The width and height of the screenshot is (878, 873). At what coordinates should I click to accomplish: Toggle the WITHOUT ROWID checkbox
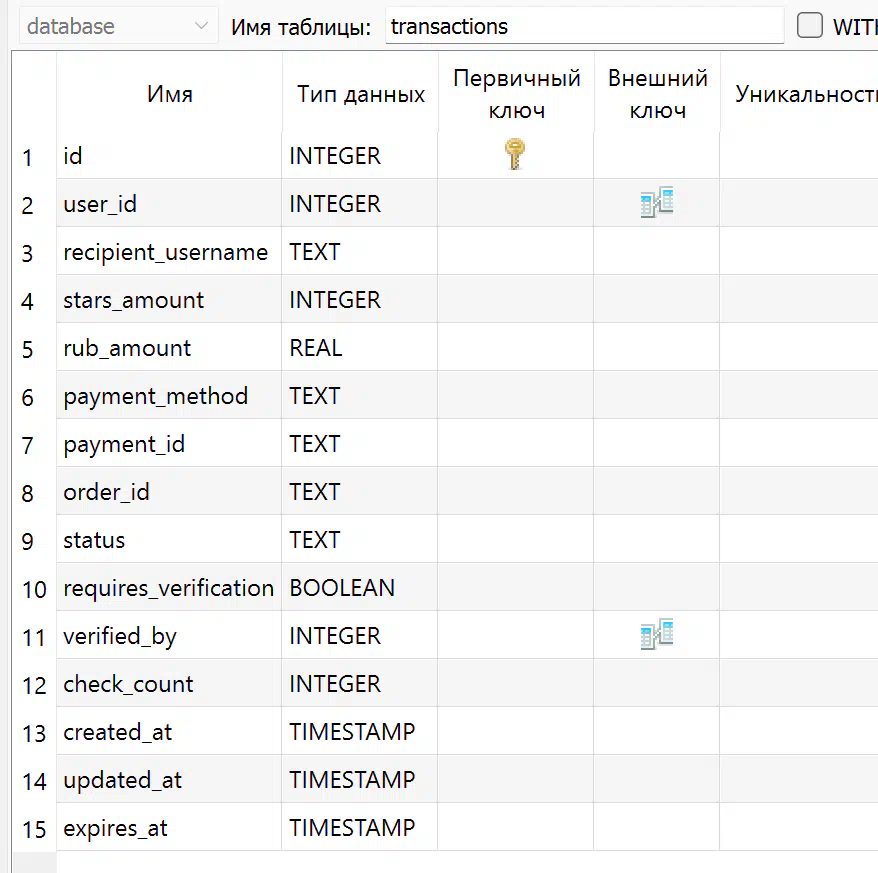[x=810, y=26]
